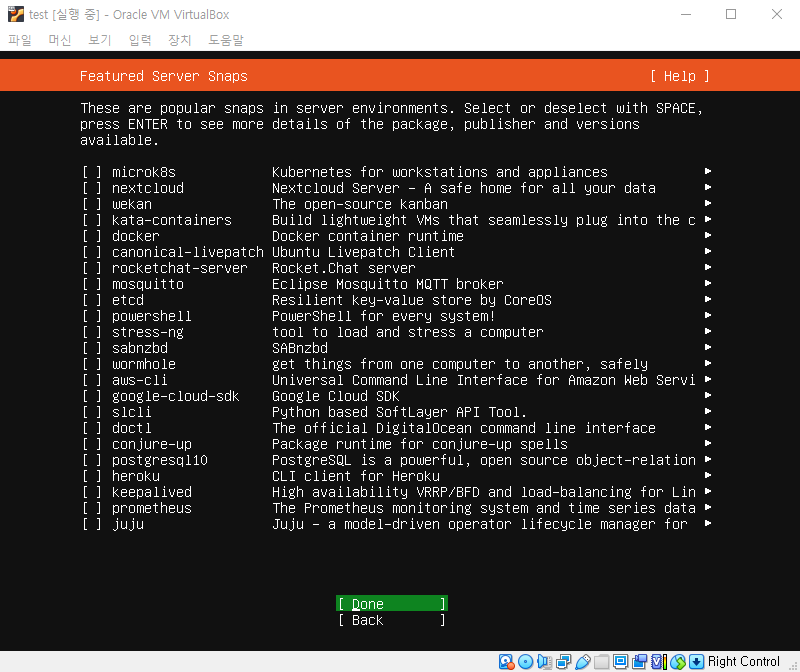Click 'Ubuntu Livepatch Client' description
The height and width of the screenshot is (672, 800).
[x=363, y=253]
